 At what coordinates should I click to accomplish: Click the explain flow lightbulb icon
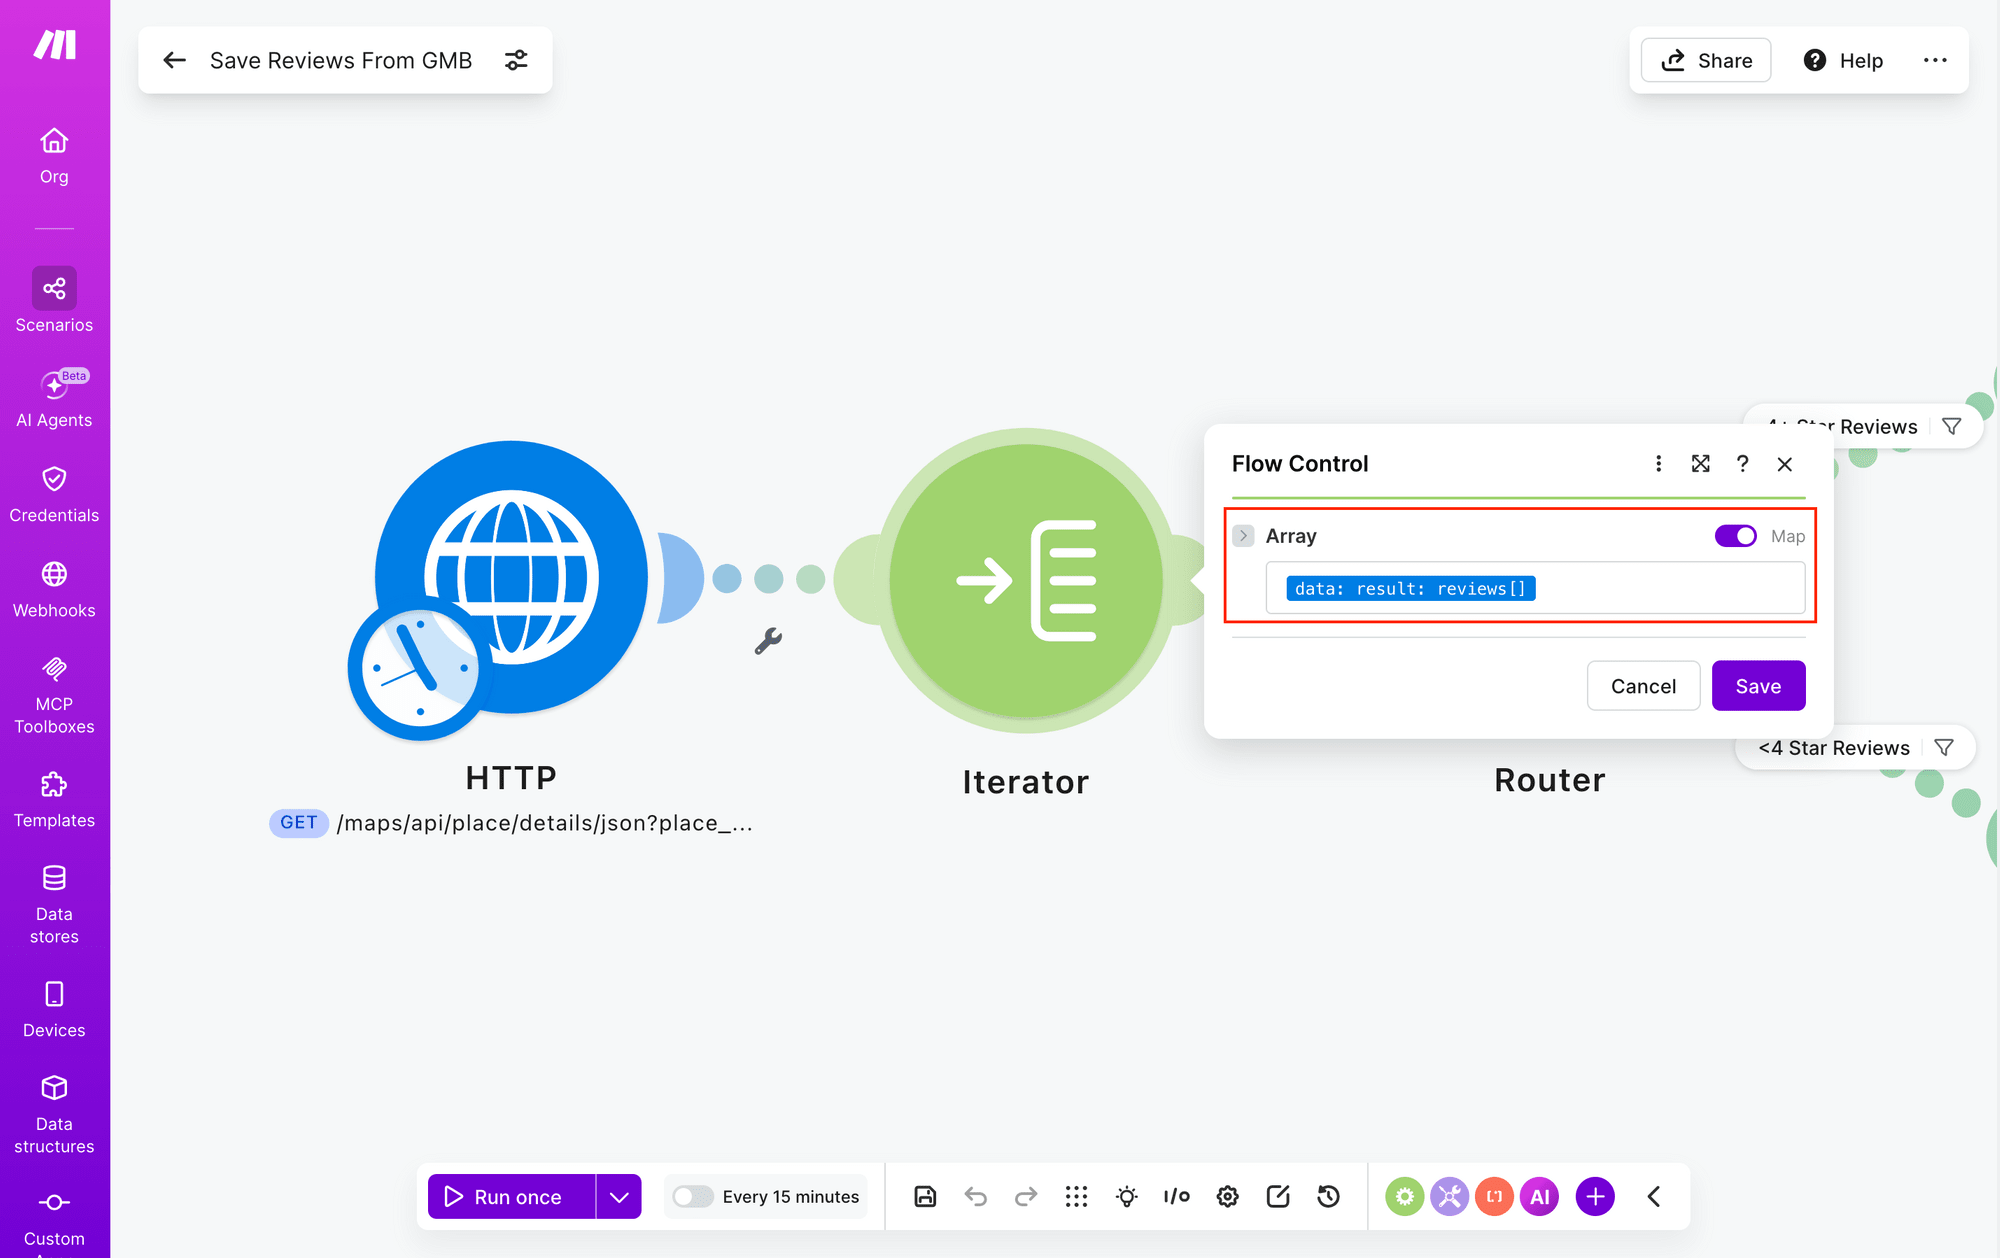(x=1127, y=1196)
